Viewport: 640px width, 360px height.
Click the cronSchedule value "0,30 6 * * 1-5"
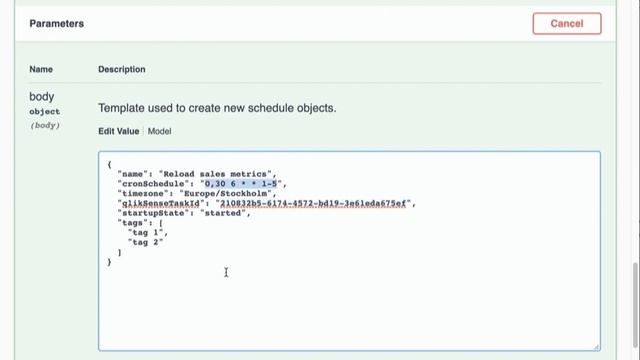[x=241, y=184]
